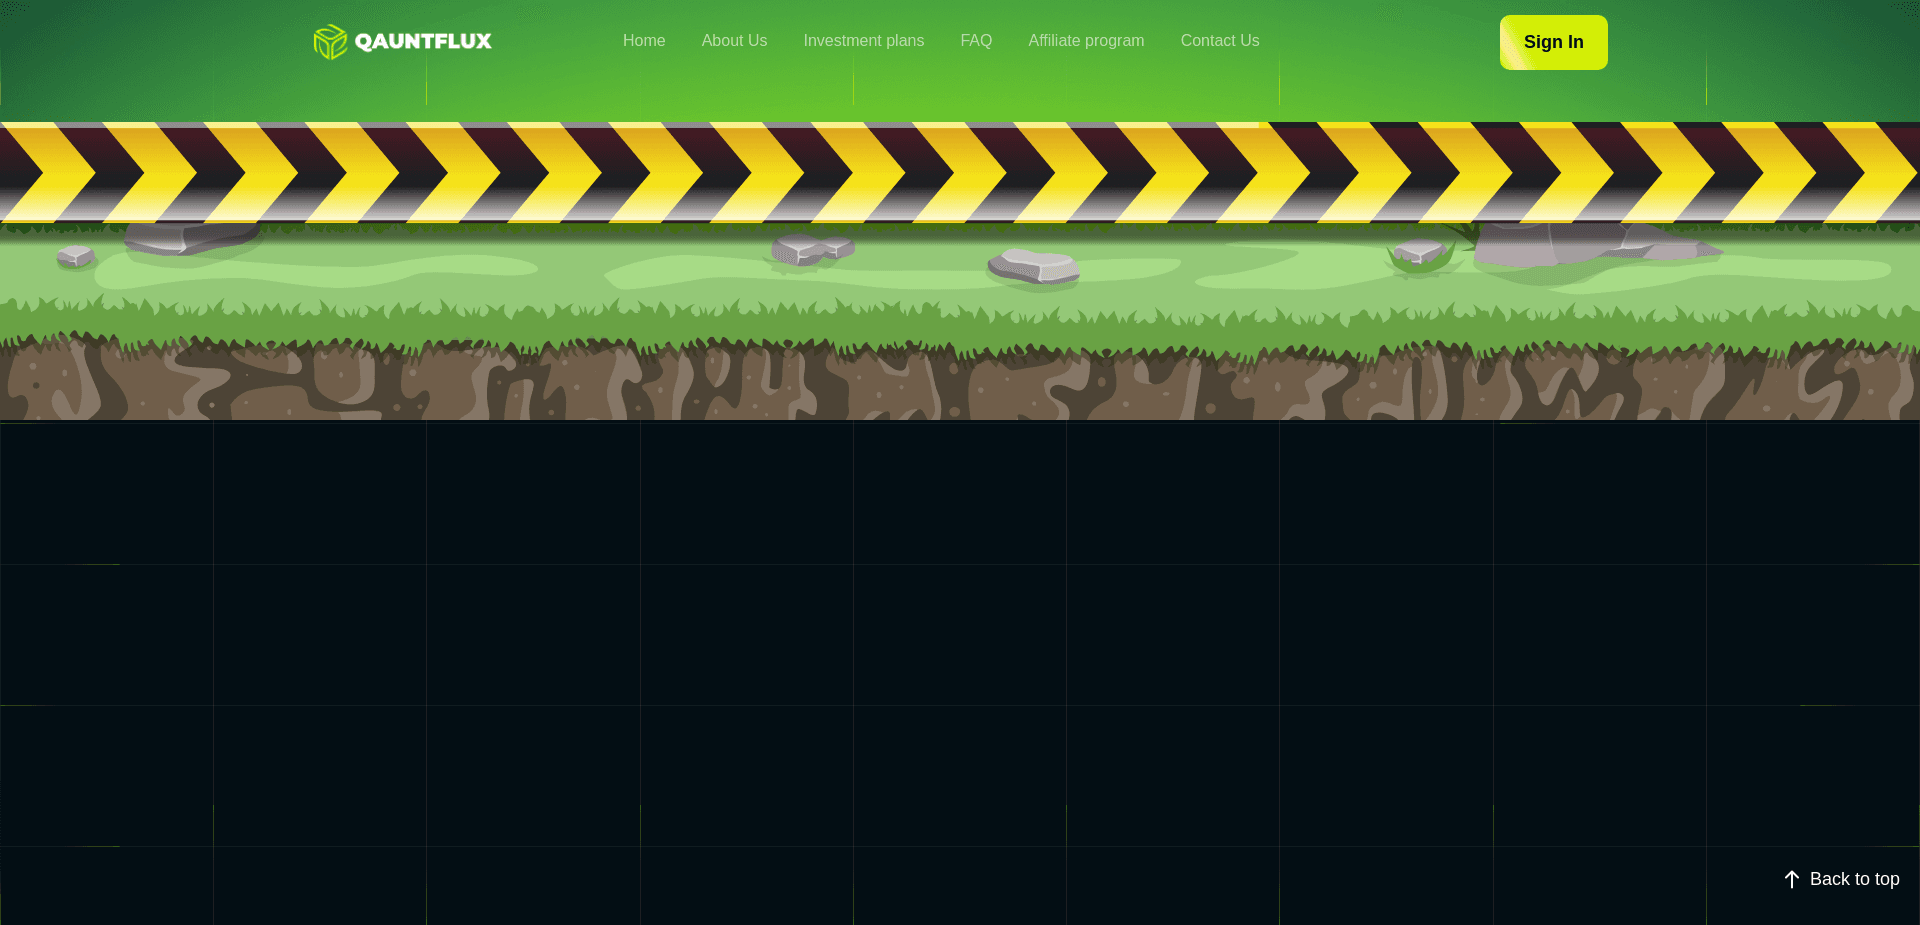Click the yellow caution stripe graphic
This screenshot has height=925, width=1920.
[960, 172]
